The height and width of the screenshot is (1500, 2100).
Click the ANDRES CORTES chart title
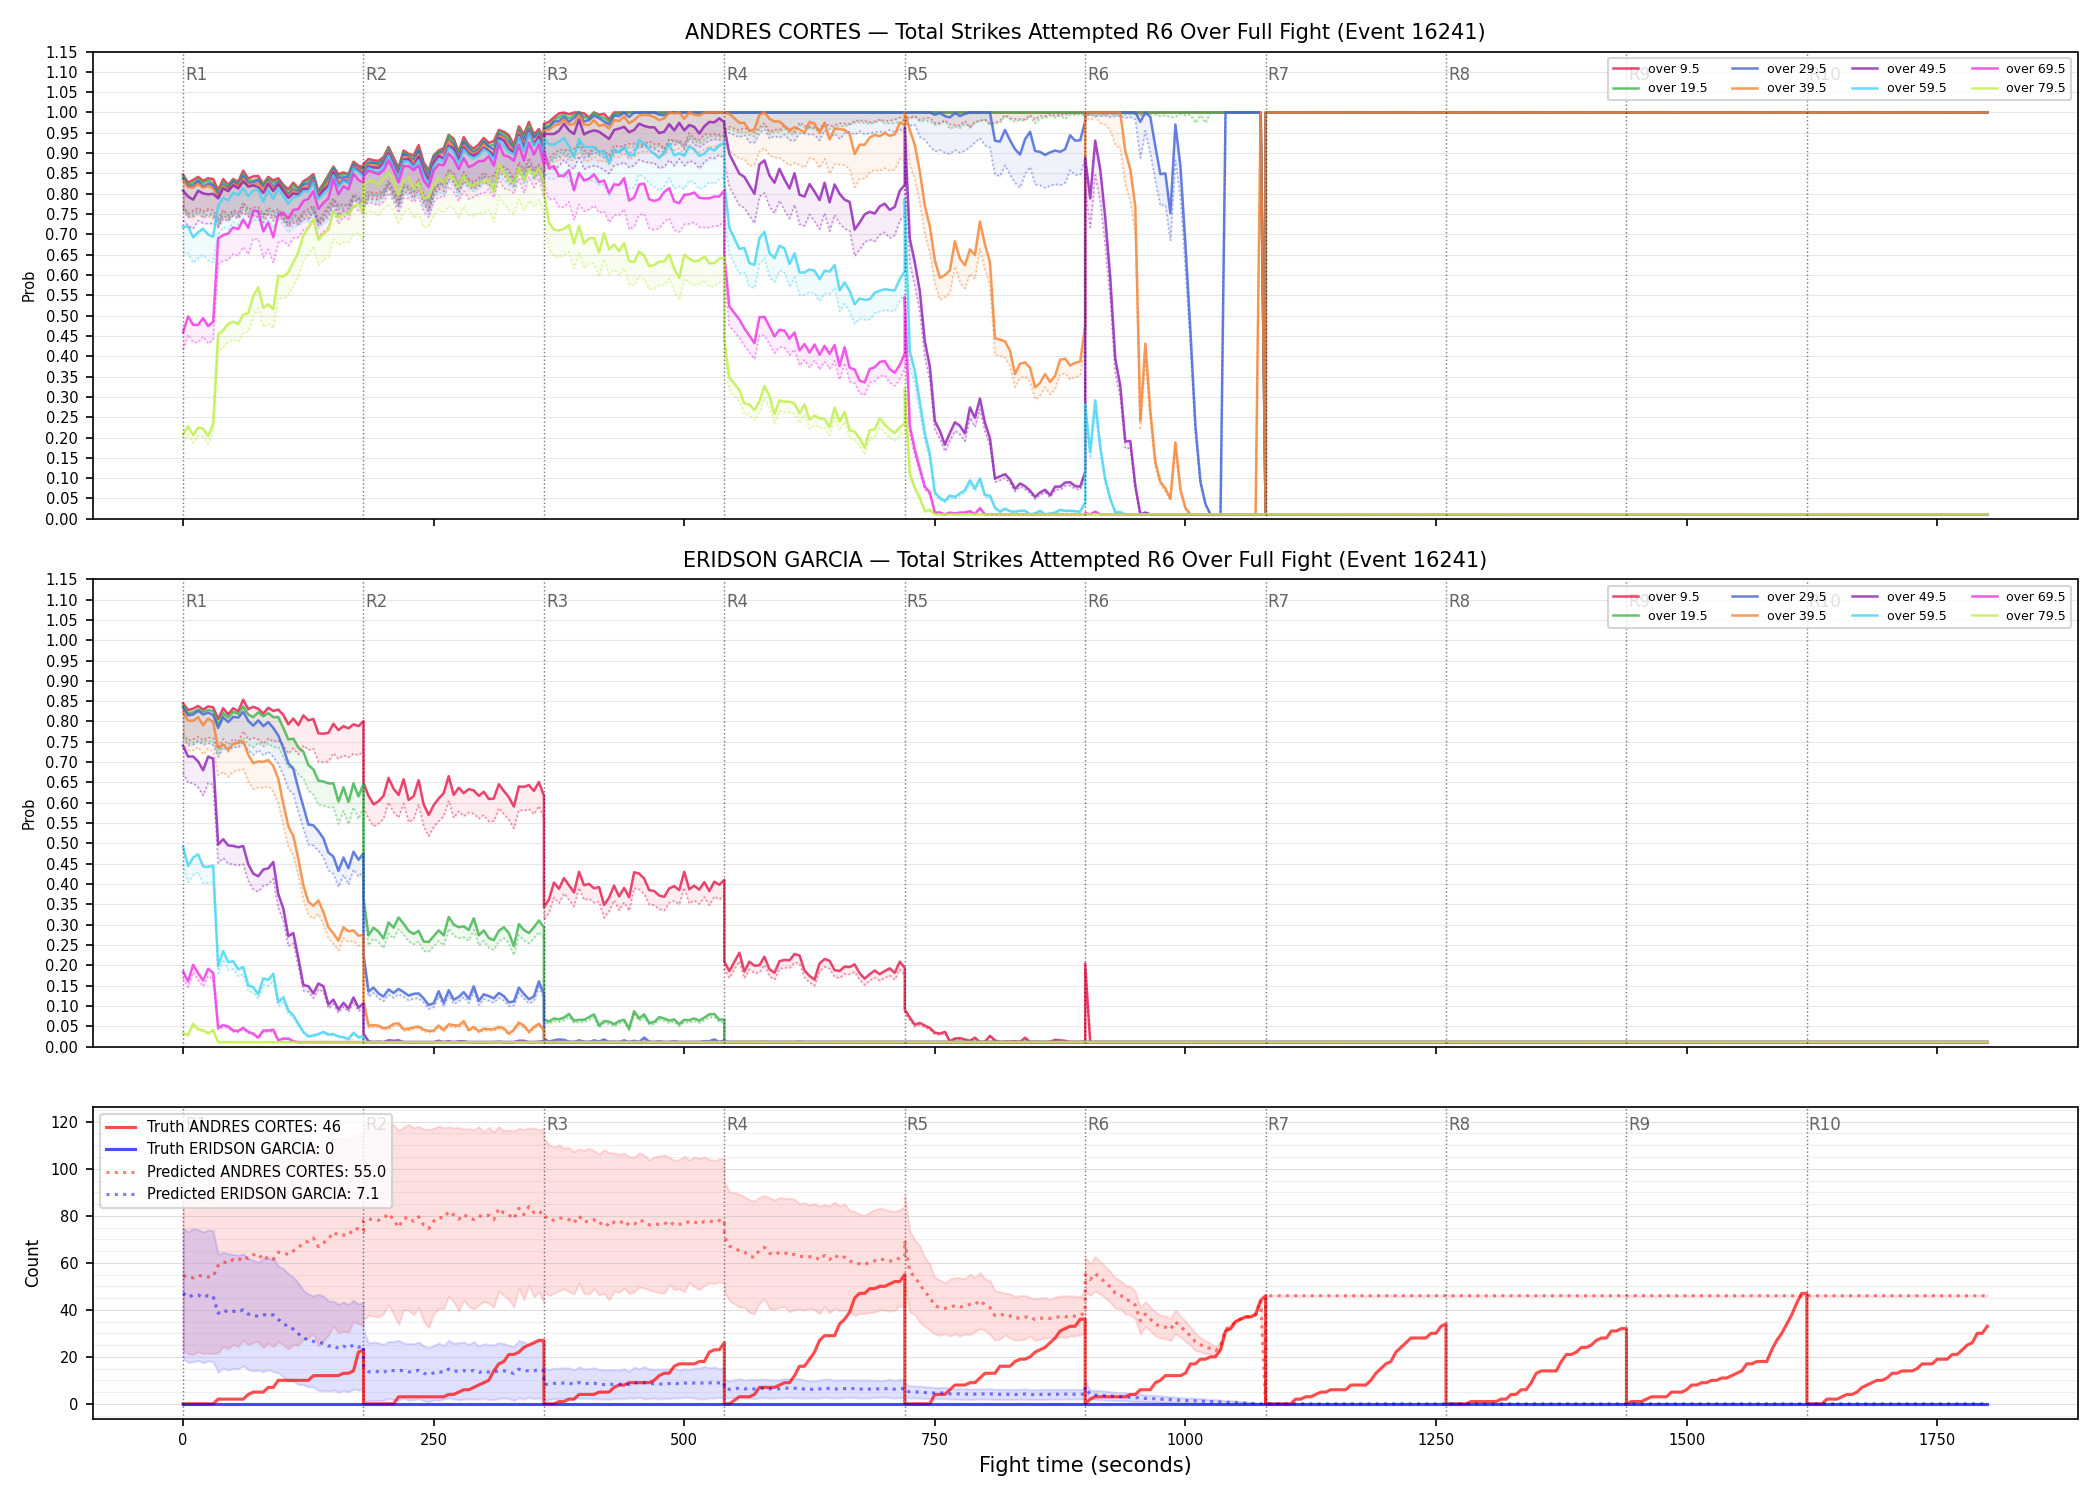[x=1085, y=32]
